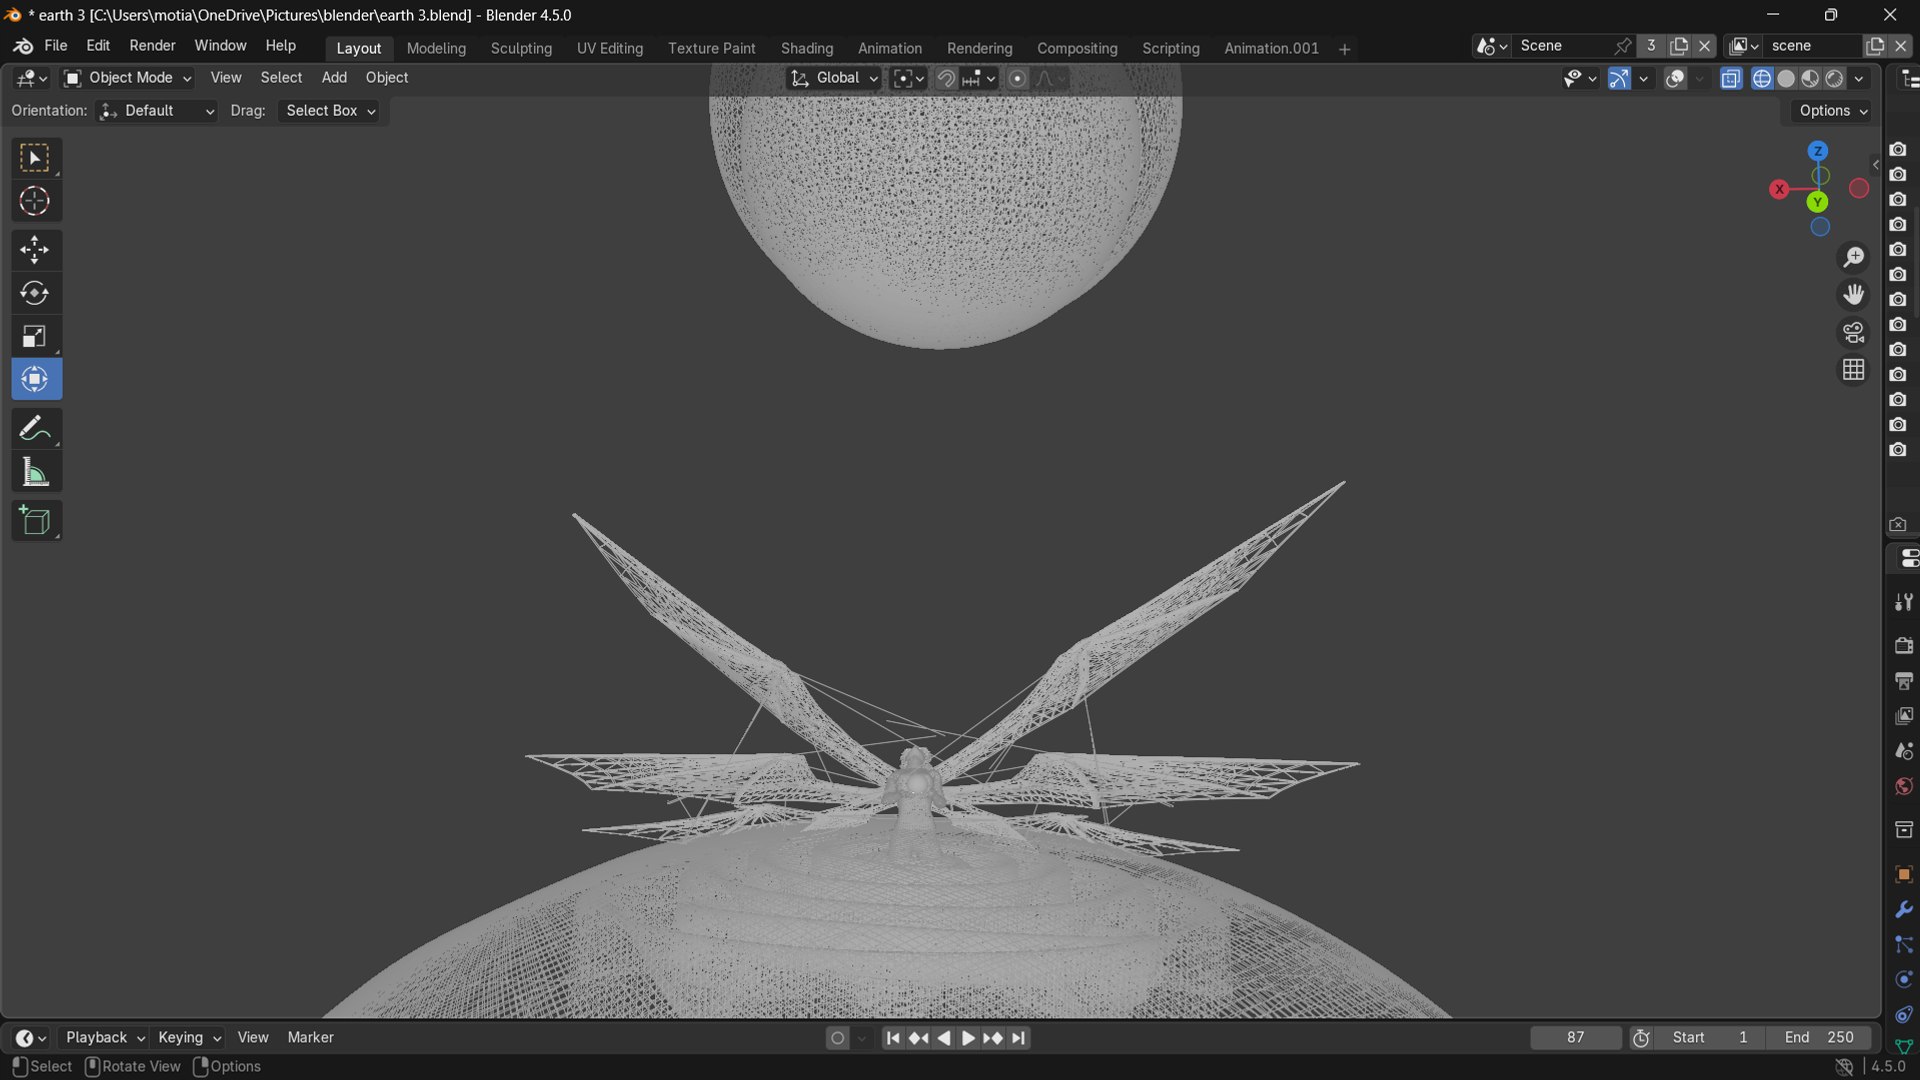Open the Object Mode dropdown

(127, 78)
